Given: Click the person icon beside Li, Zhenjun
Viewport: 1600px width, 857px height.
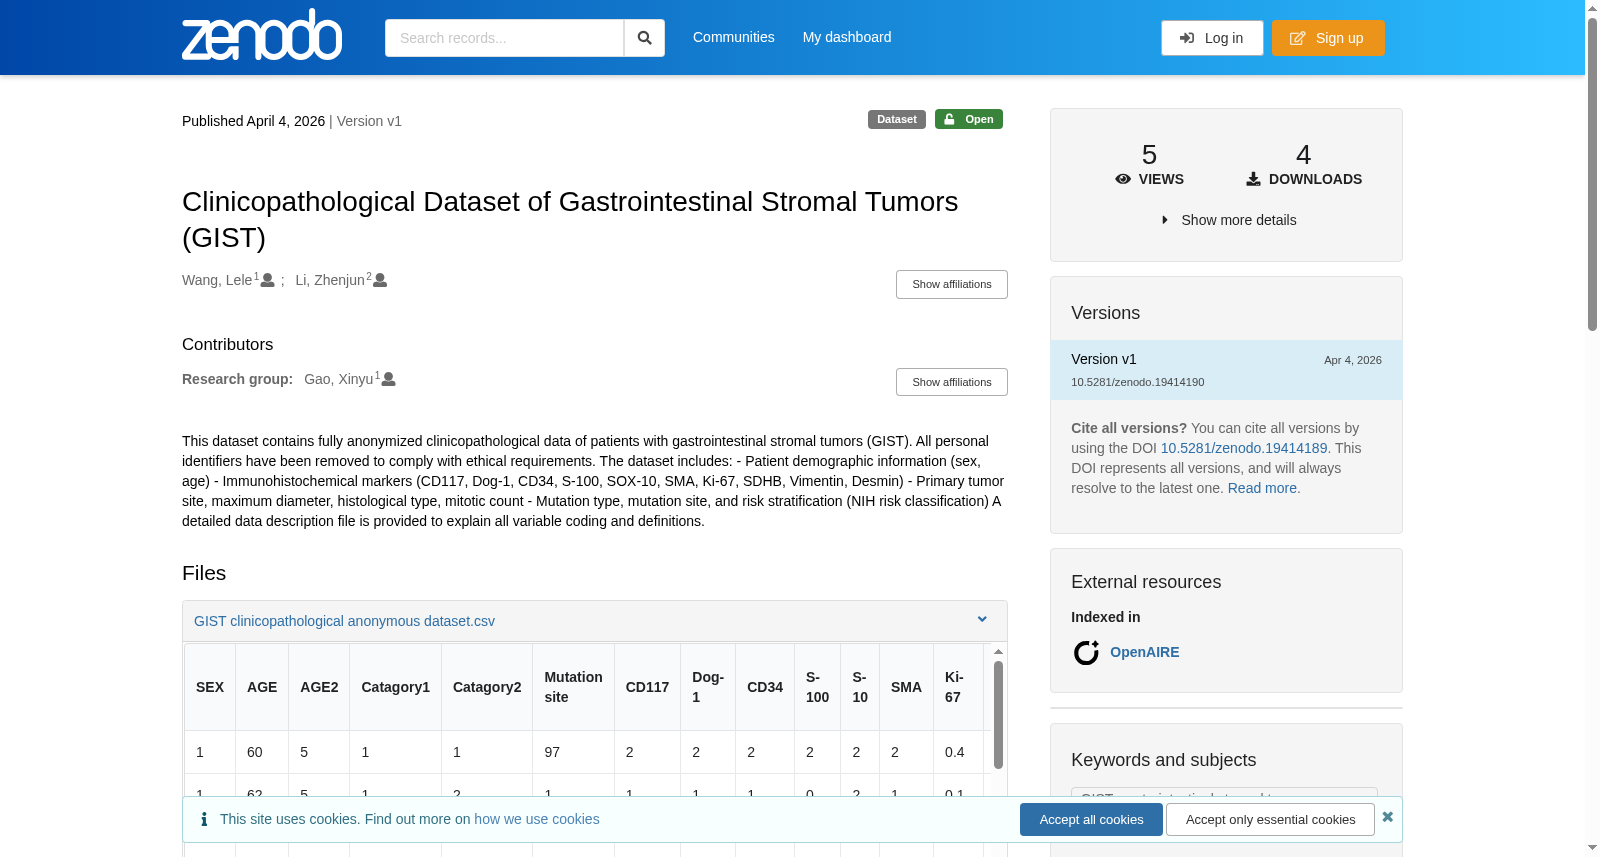Looking at the screenshot, I should (x=380, y=281).
